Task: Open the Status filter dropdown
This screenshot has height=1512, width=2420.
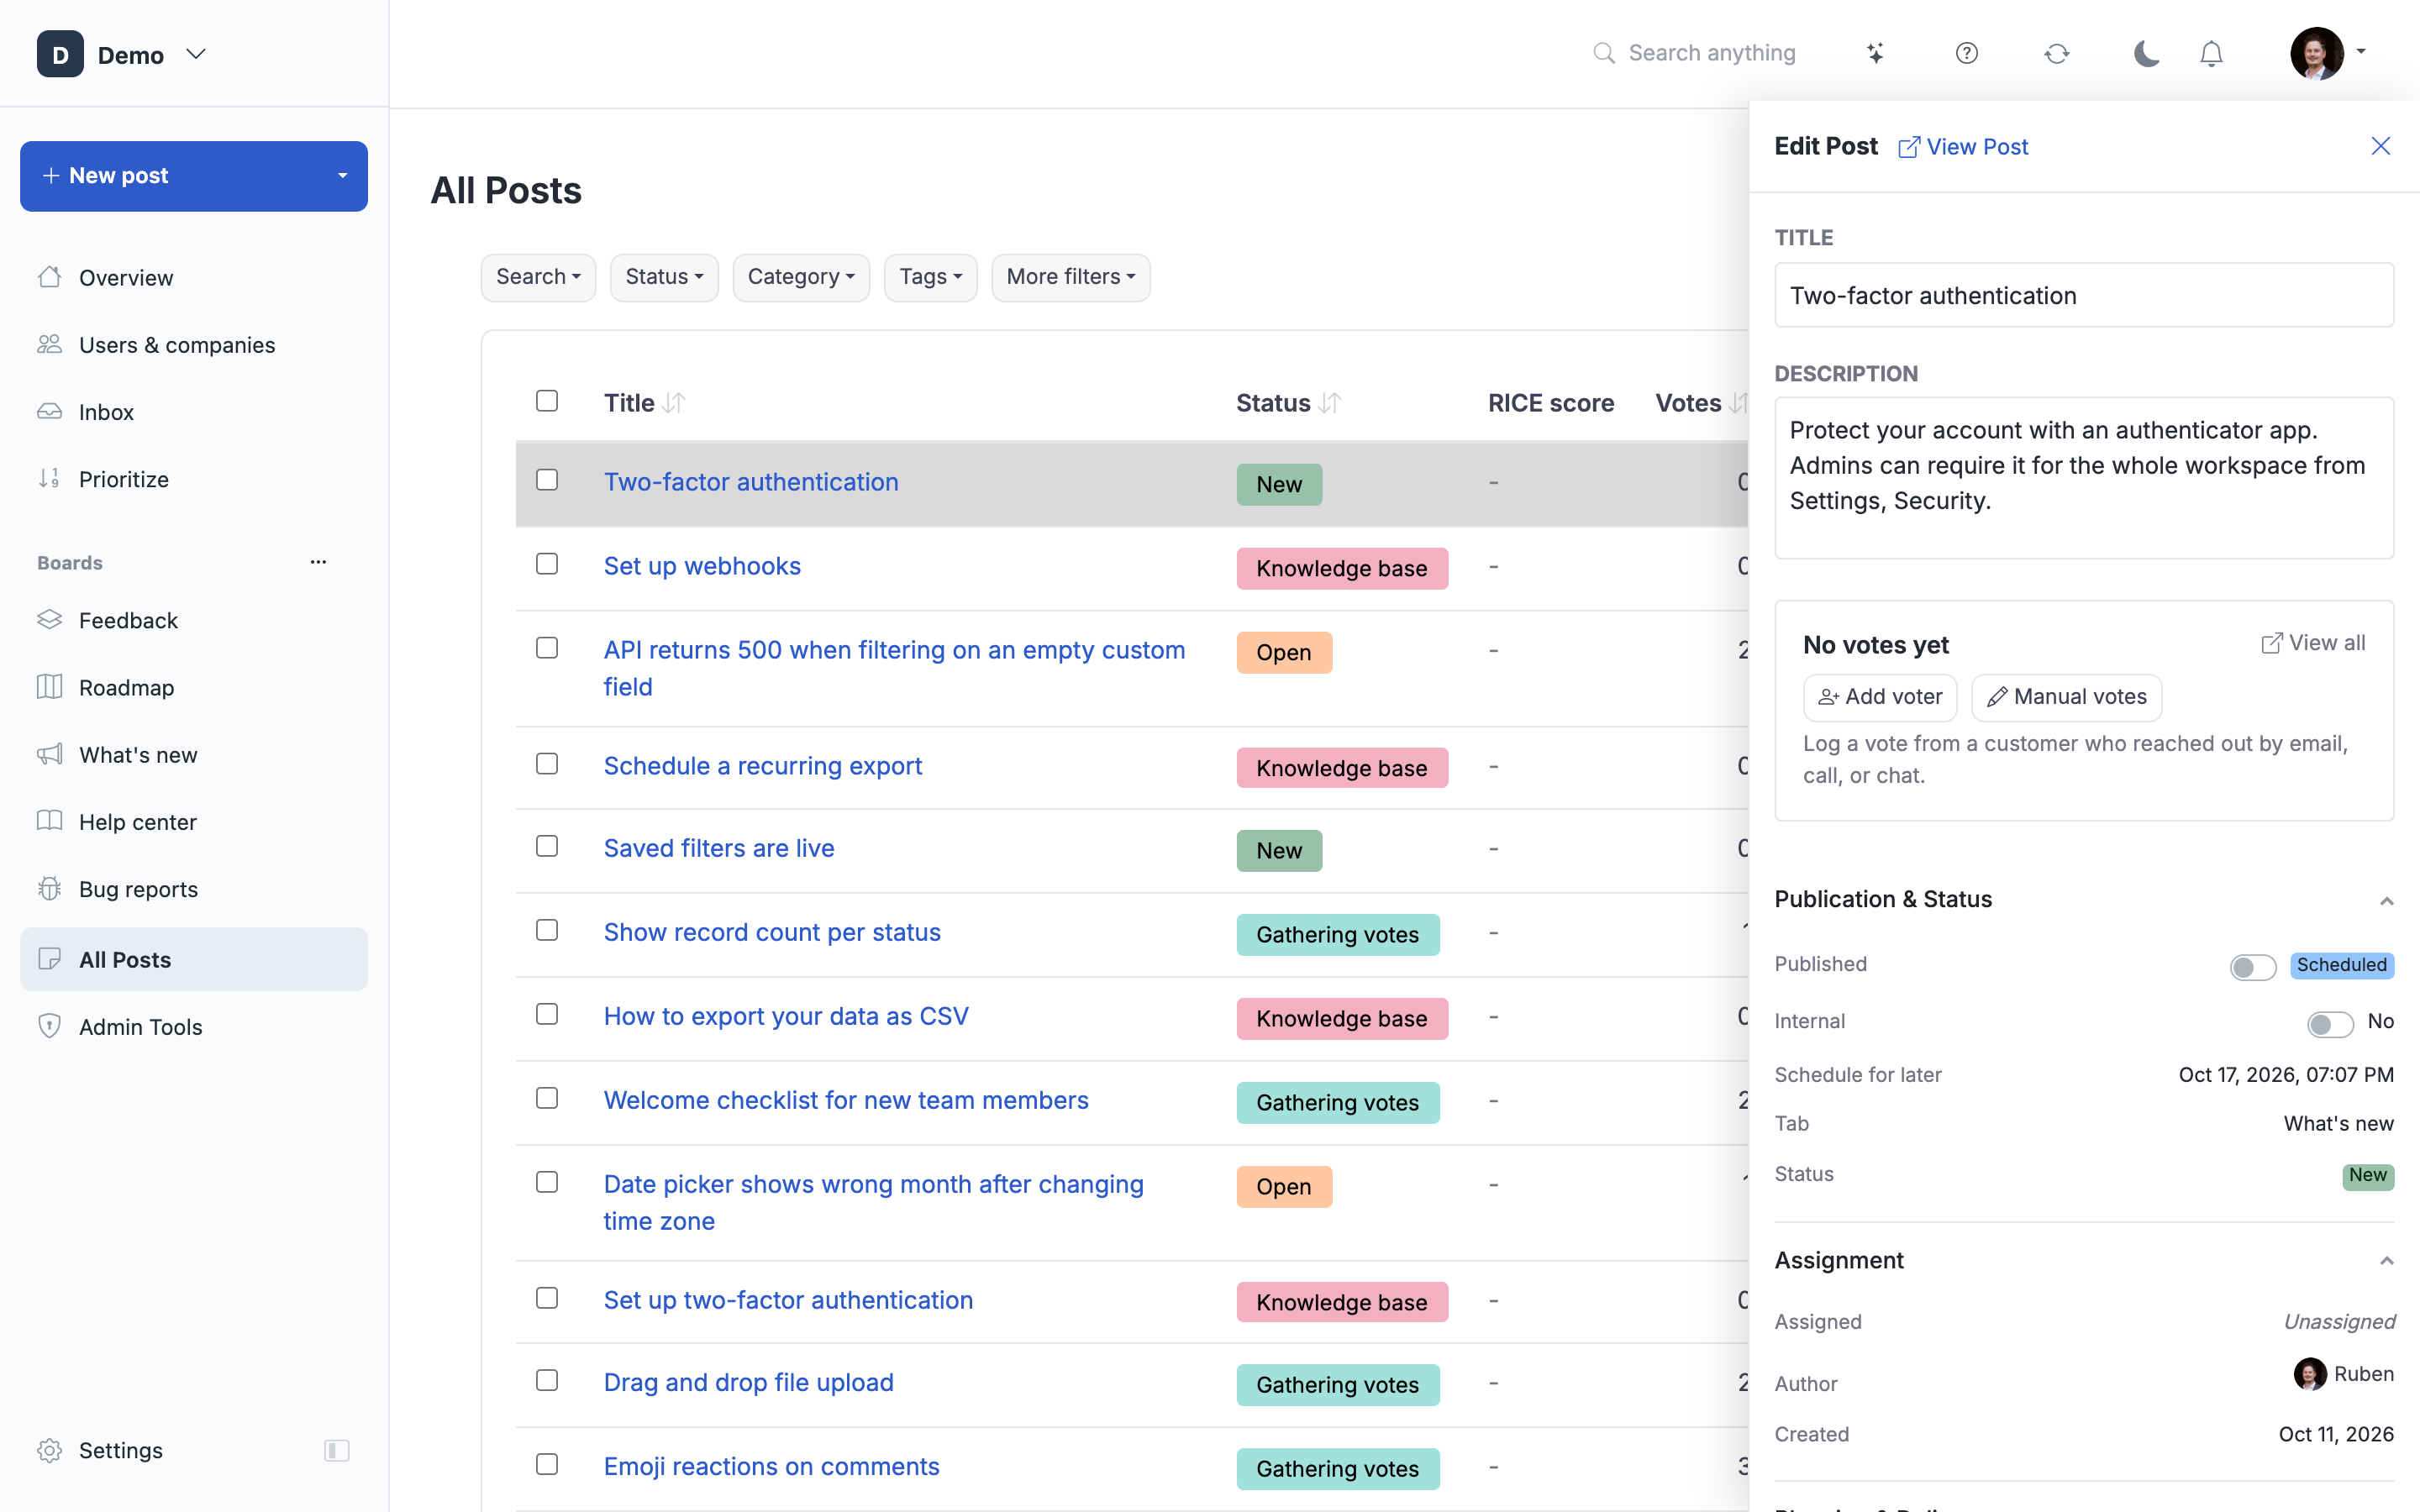Action: [664, 277]
